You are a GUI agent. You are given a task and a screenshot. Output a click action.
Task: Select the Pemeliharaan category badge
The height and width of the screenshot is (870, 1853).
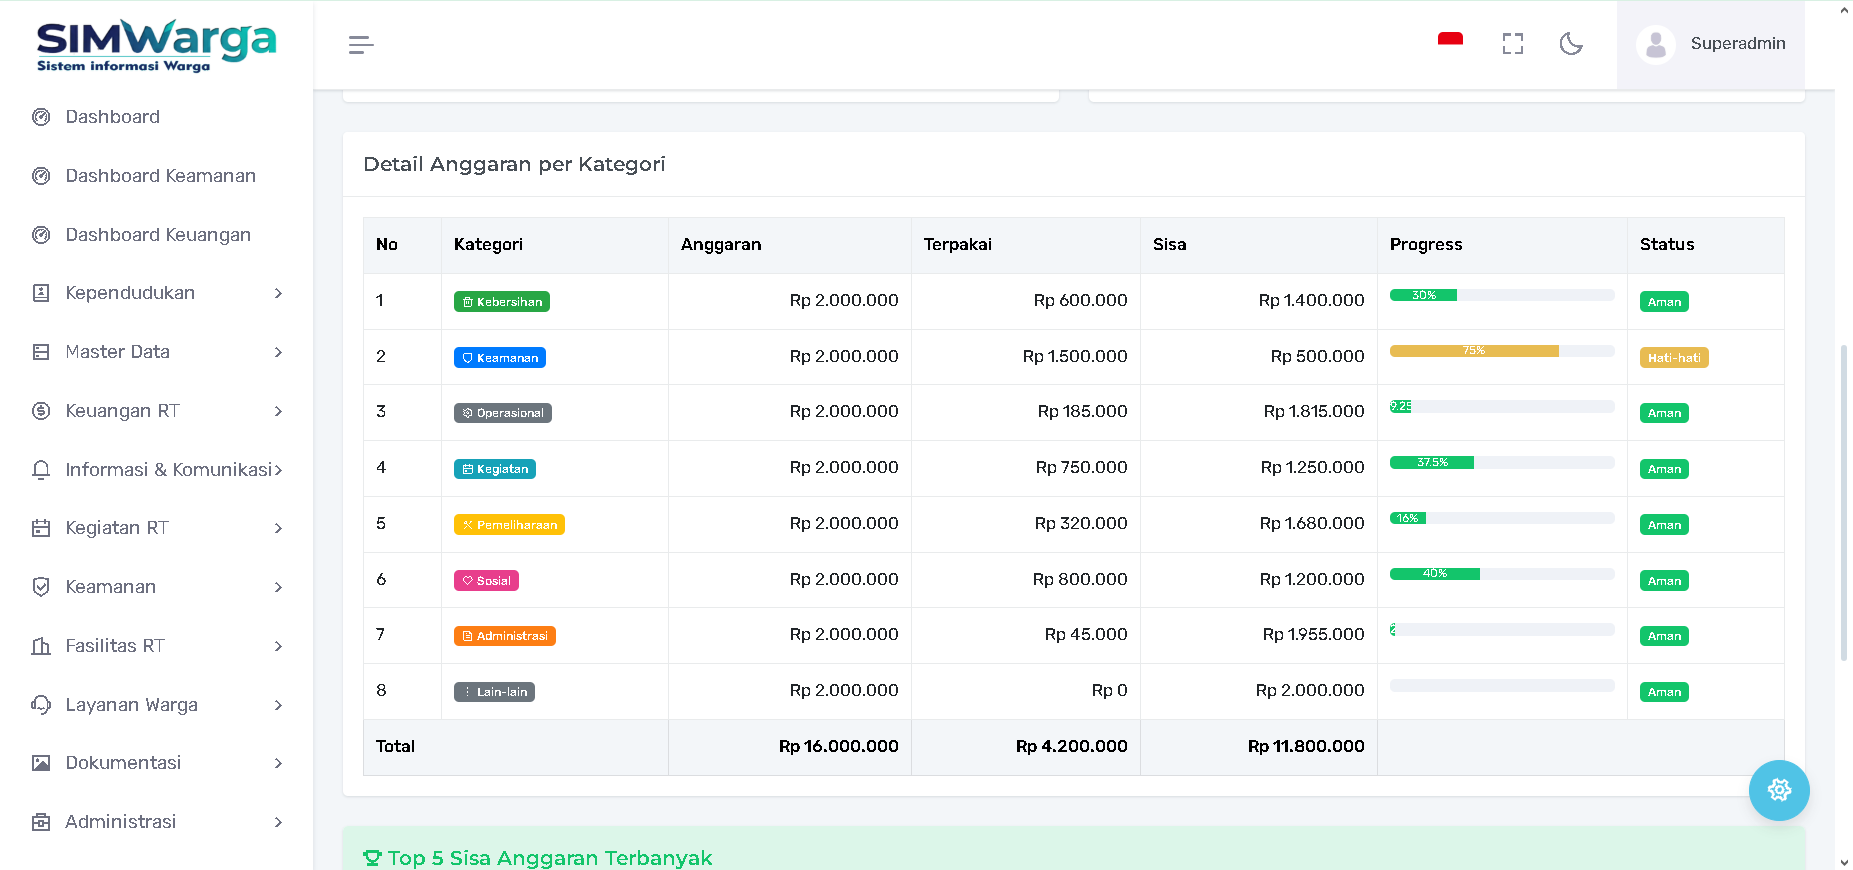pos(509,525)
